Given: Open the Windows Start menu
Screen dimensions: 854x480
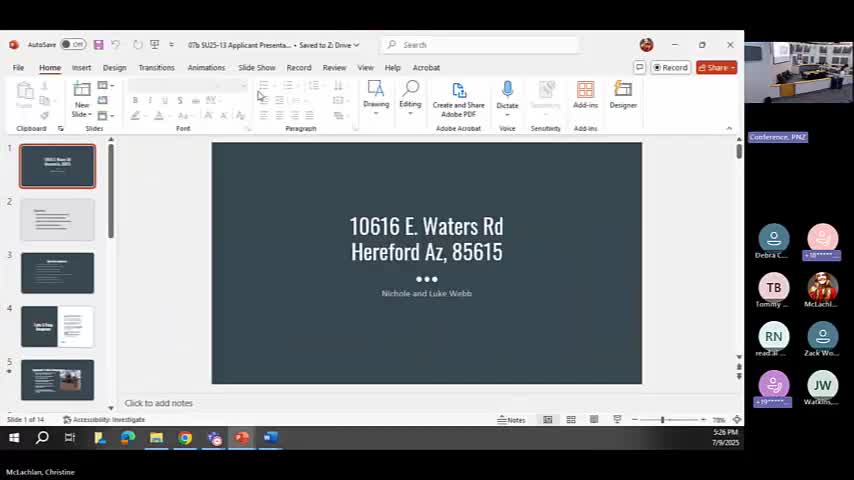Looking at the screenshot, I should (x=14, y=438).
